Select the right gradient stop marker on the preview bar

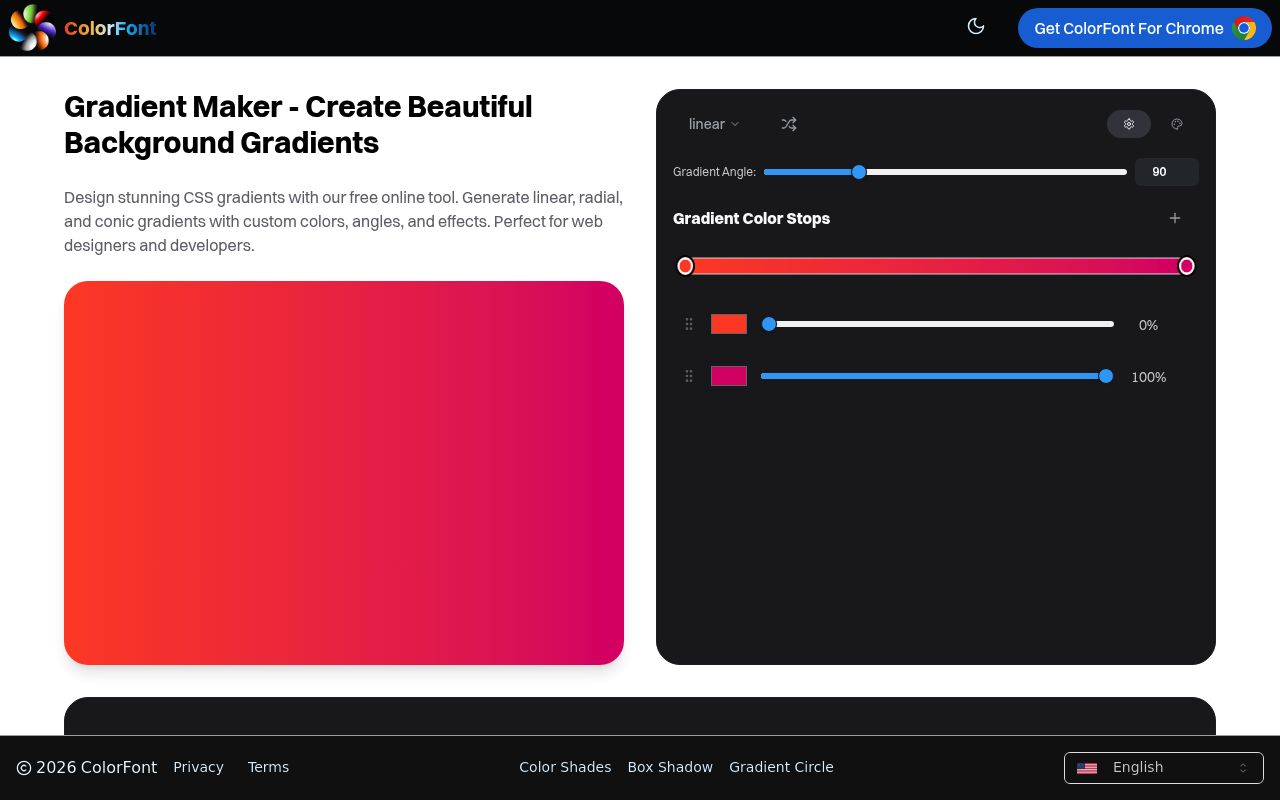pyautogui.click(x=1187, y=265)
